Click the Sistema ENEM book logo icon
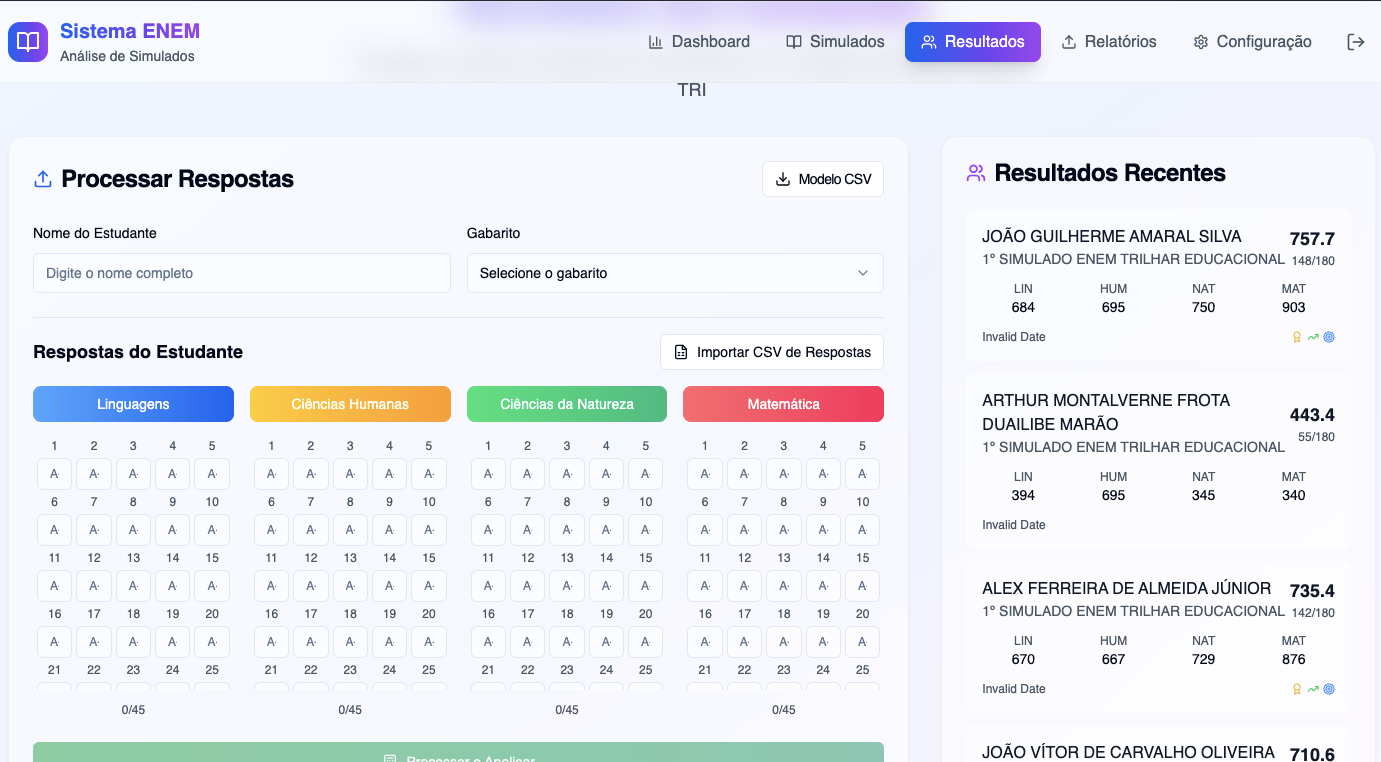1381x762 pixels. tap(28, 42)
